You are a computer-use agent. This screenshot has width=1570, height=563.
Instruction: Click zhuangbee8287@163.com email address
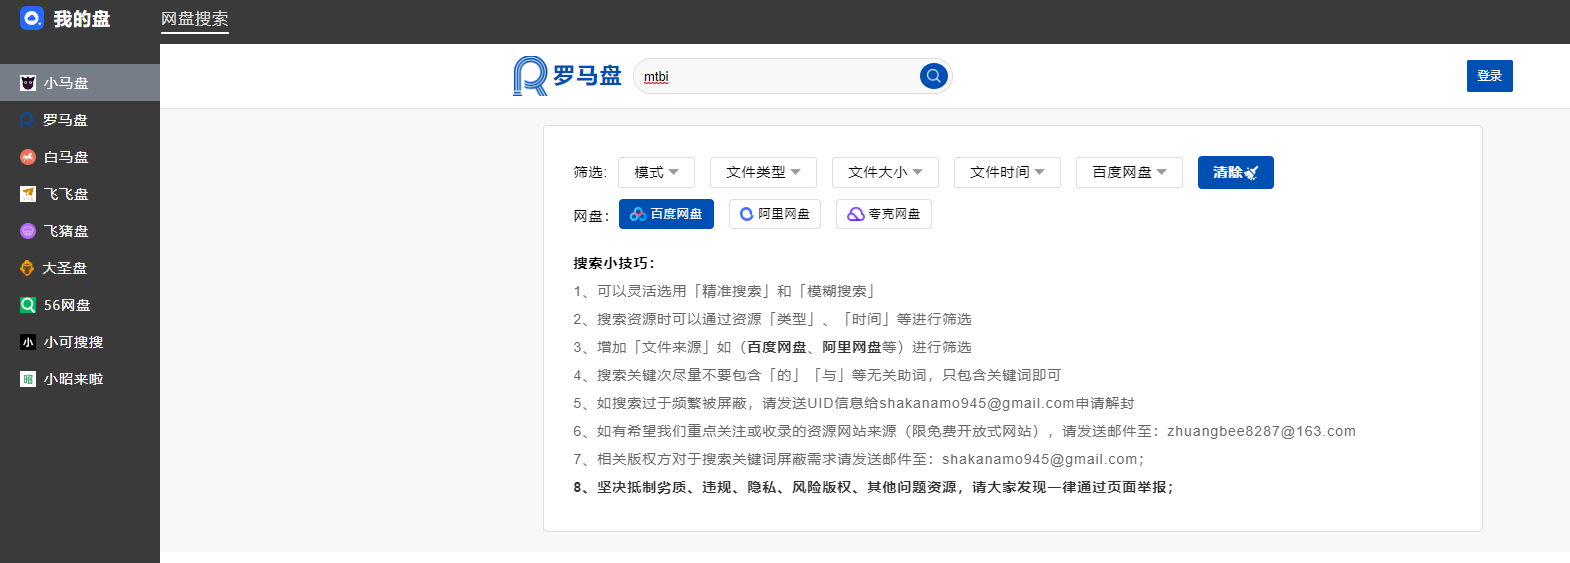(x=1261, y=431)
